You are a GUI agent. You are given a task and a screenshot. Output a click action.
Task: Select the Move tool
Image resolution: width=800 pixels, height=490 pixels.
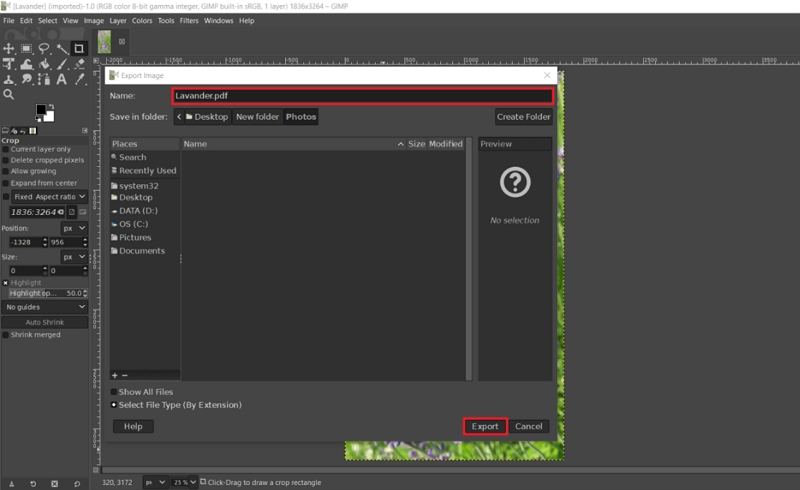coord(9,48)
